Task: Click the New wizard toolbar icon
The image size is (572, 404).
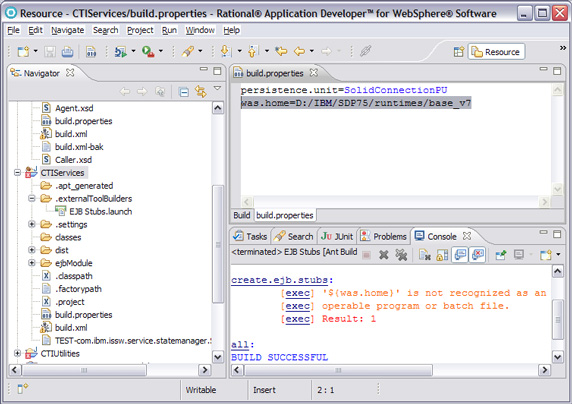Action: pos(23,51)
